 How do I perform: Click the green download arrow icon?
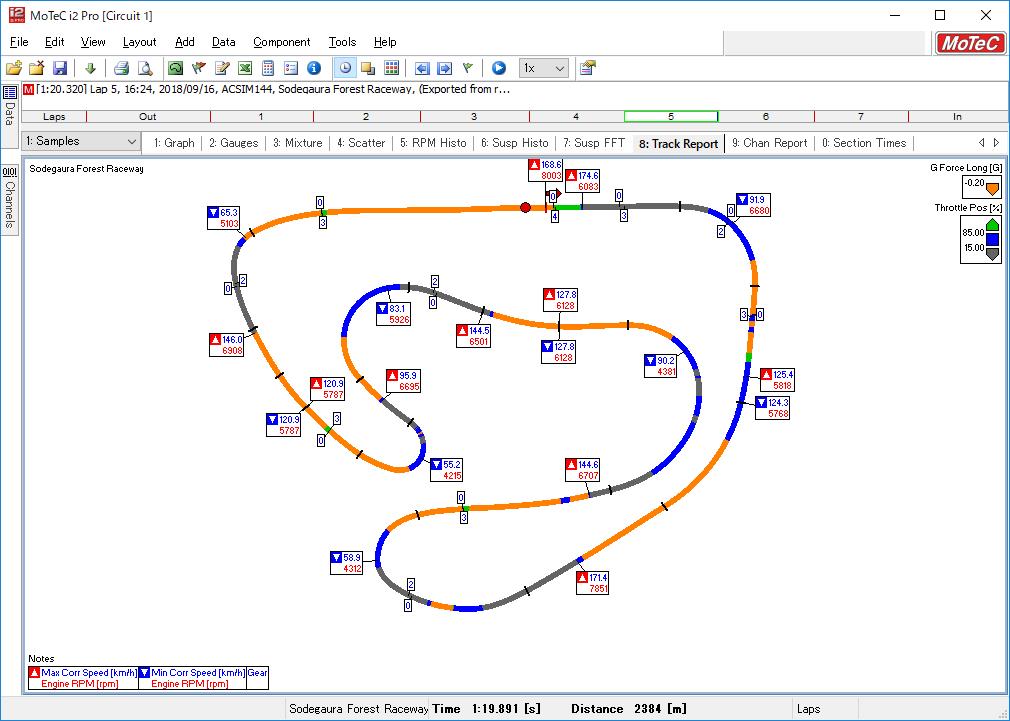click(x=90, y=68)
